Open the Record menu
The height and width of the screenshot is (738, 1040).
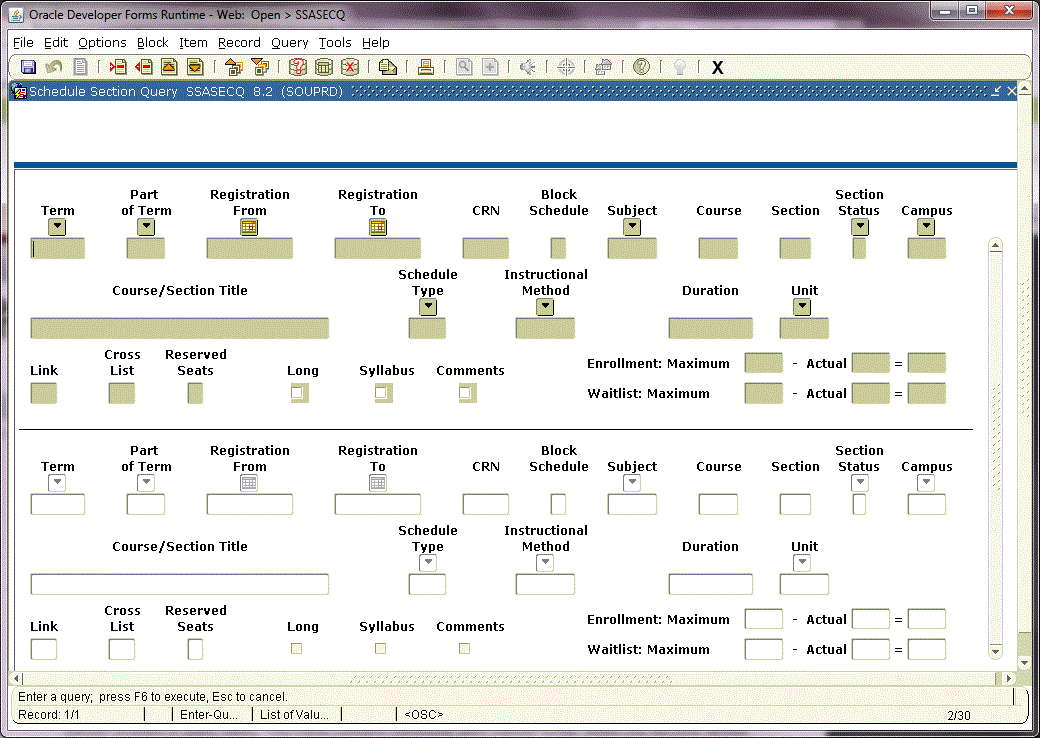(239, 42)
